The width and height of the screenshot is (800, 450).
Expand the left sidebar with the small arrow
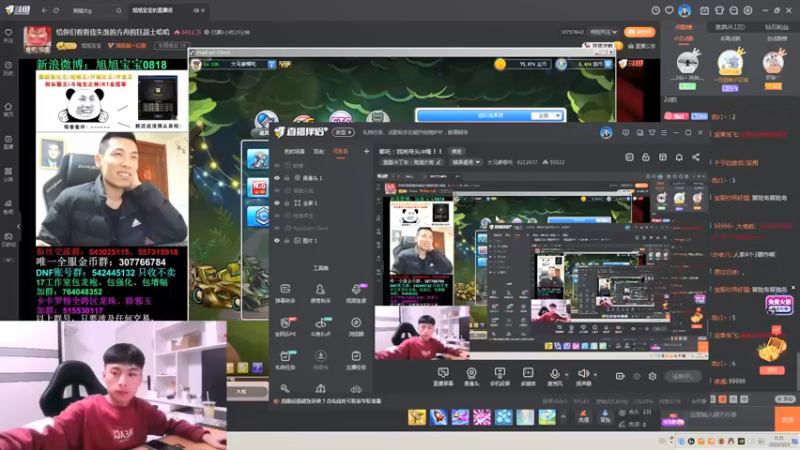tap(18, 226)
